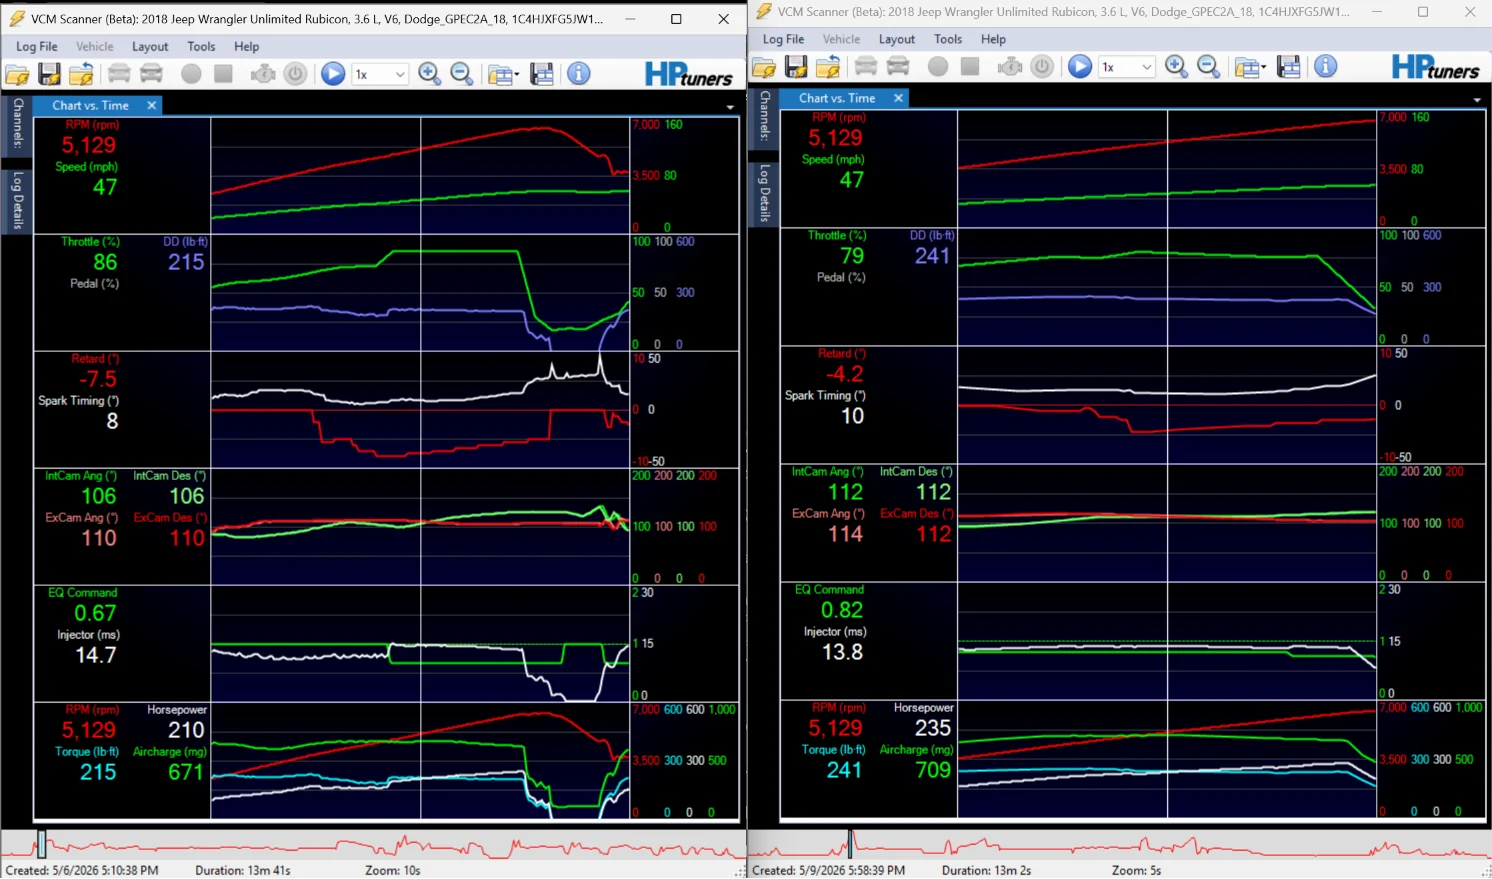The image size is (1492, 879).
Task: Open the right window's 1x speed dropdown
Action: coord(1127,67)
